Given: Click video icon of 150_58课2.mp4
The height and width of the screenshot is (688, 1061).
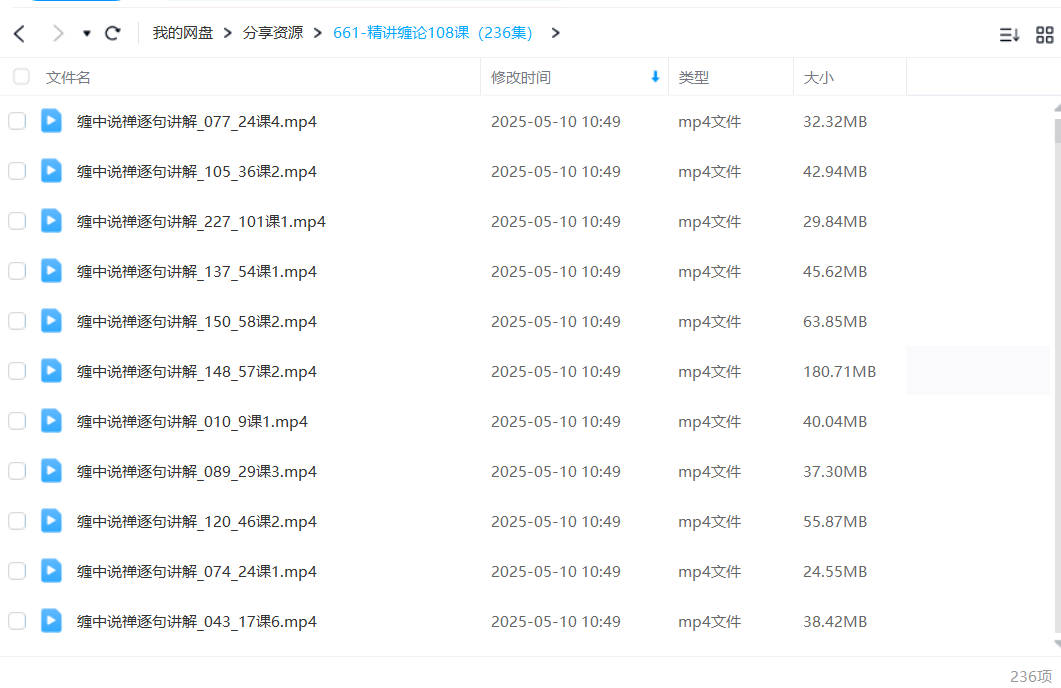Looking at the screenshot, I should pos(51,321).
